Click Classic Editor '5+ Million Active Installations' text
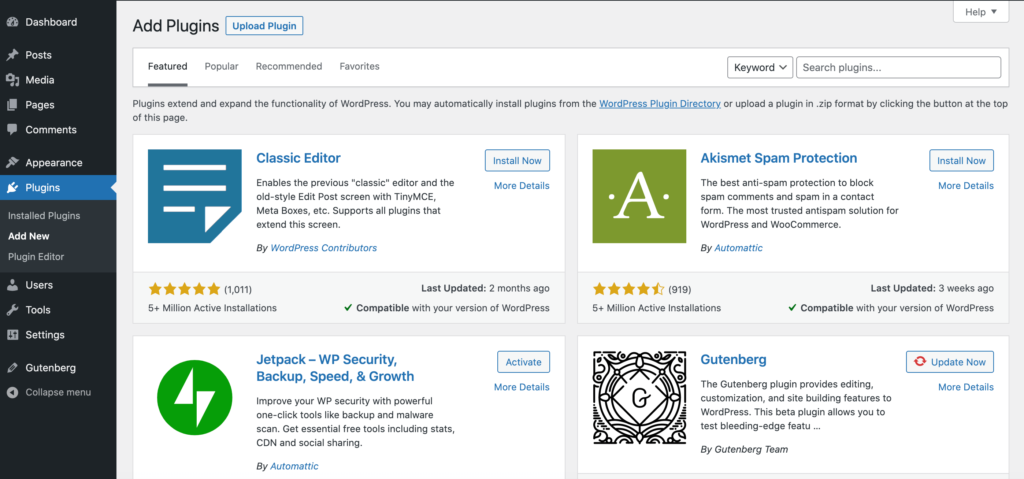Screen dimensions: 1024x479 212,308
